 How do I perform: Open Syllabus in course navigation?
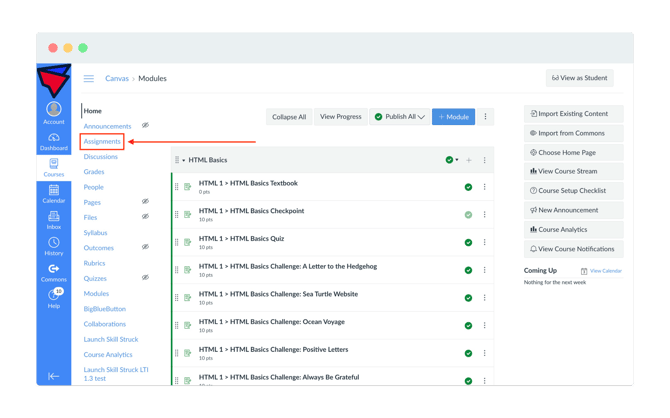(95, 233)
